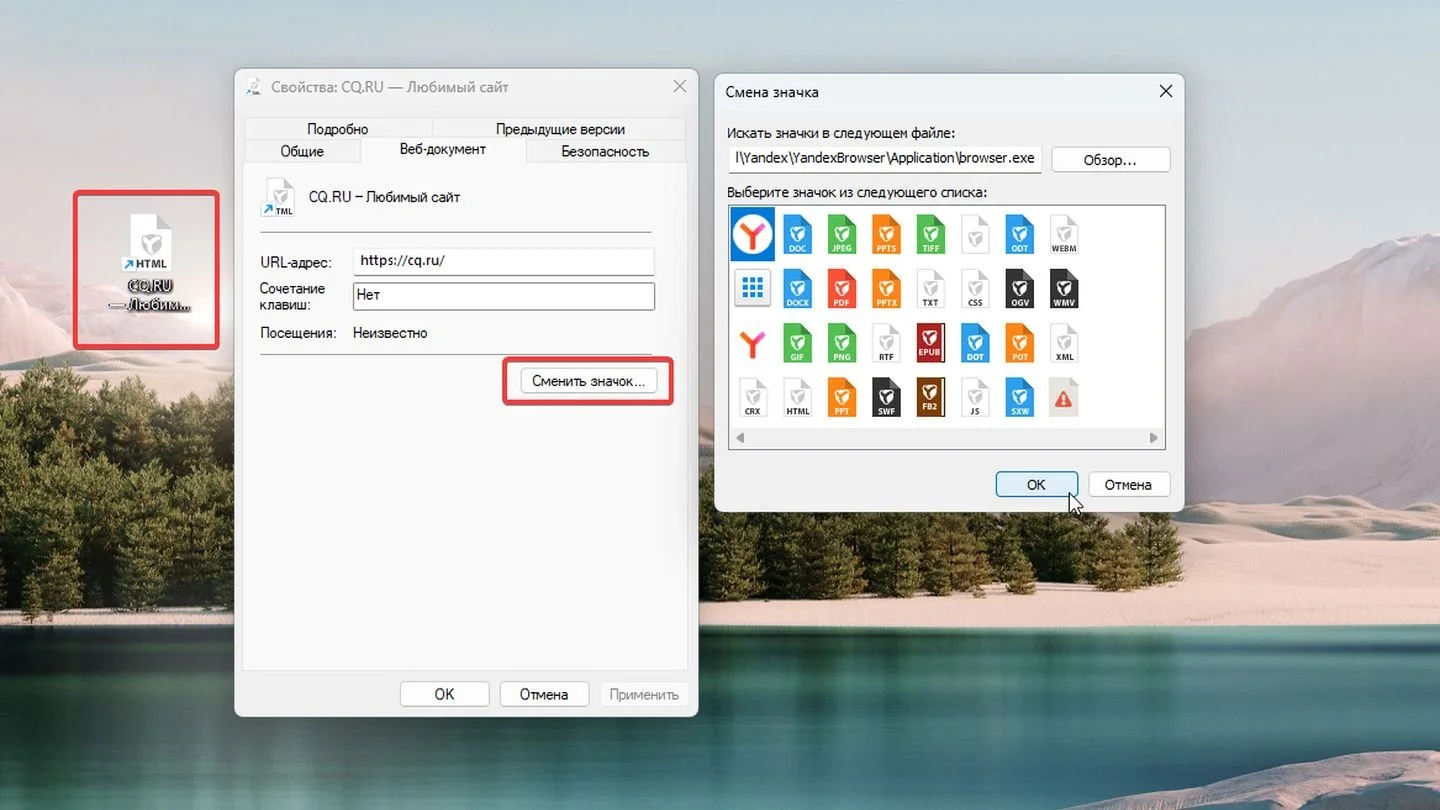Click the Обзор browse button
Image resolution: width=1440 pixels, height=810 pixels.
point(1111,160)
